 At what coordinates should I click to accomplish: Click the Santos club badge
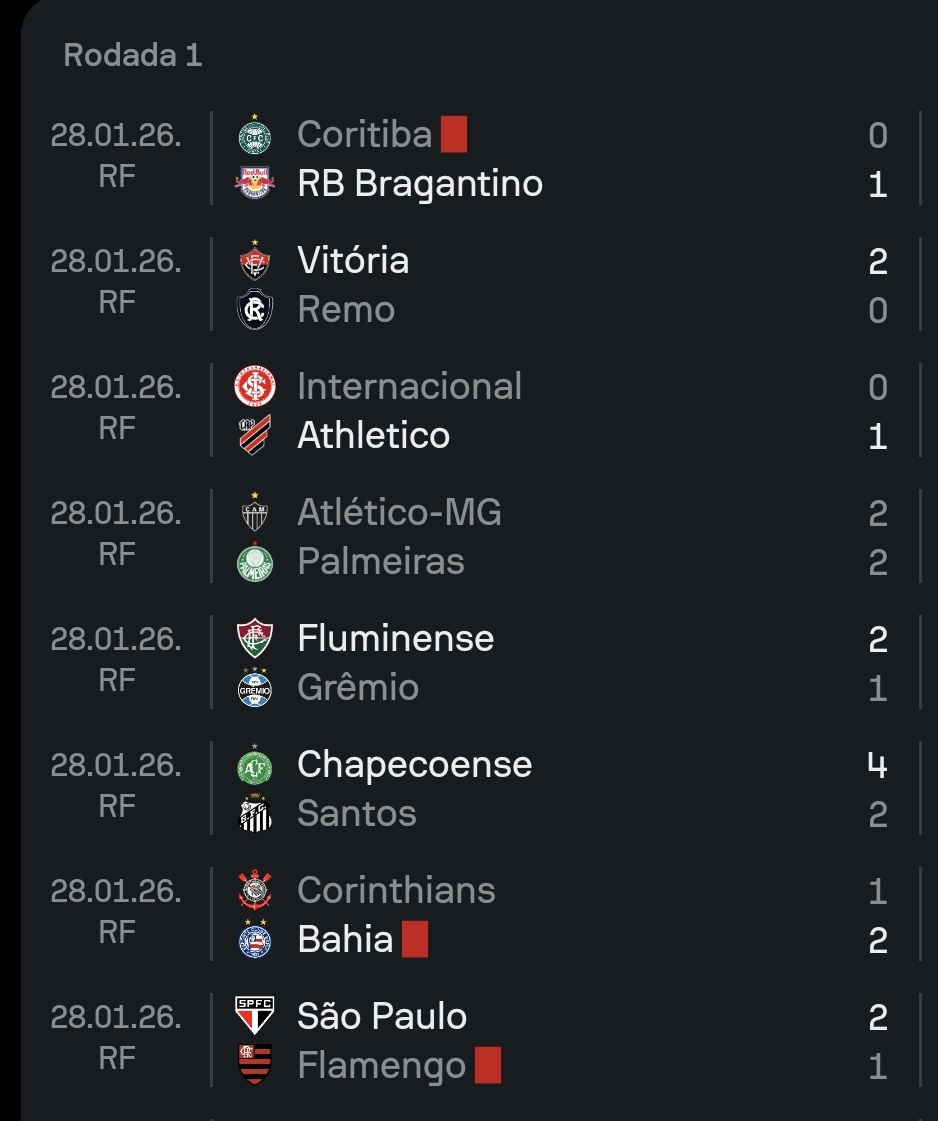pyautogui.click(x=255, y=814)
